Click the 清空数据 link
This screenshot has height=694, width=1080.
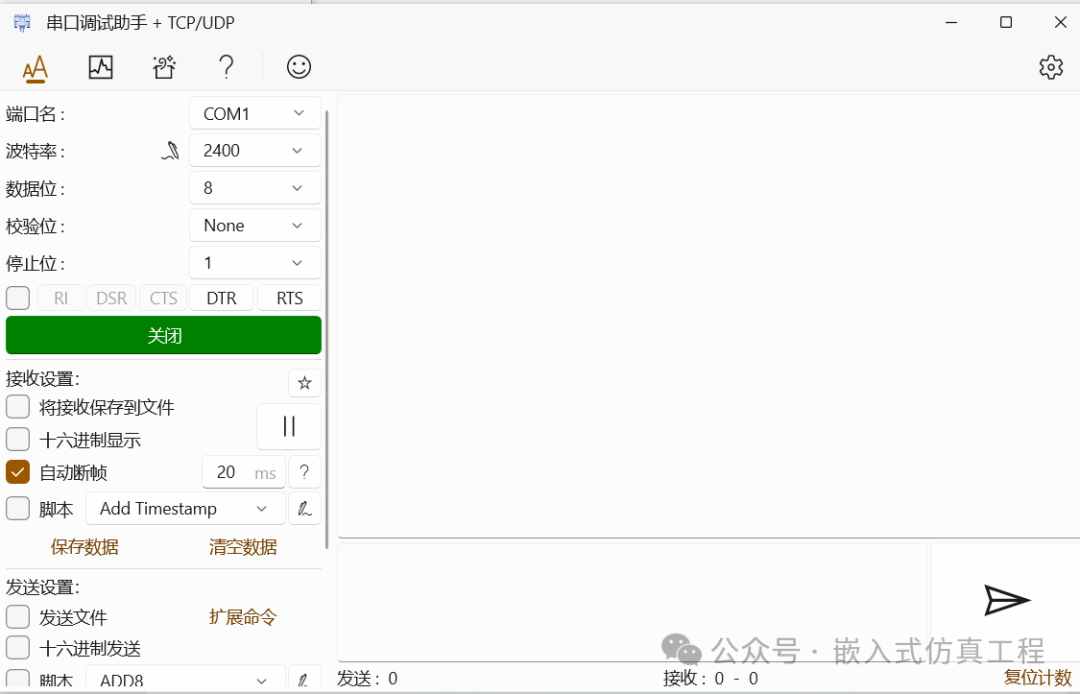coord(243,547)
